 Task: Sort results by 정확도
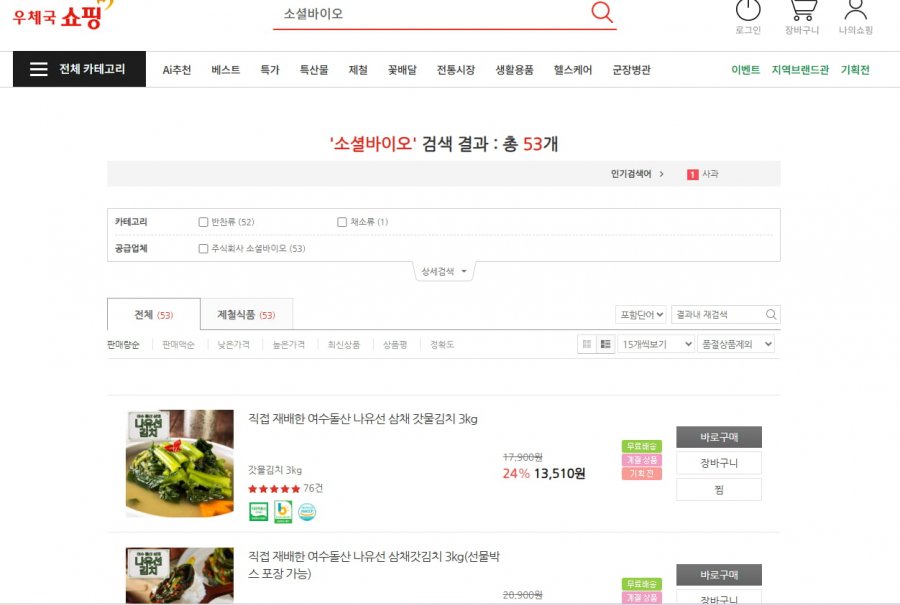pyautogui.click(x=442, y=345)
